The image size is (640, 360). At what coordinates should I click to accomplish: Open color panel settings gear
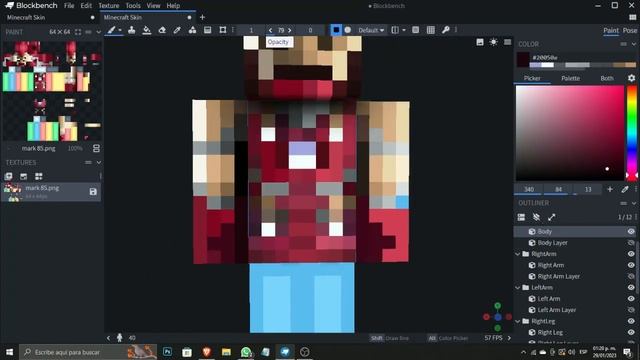tap(631, 78)
